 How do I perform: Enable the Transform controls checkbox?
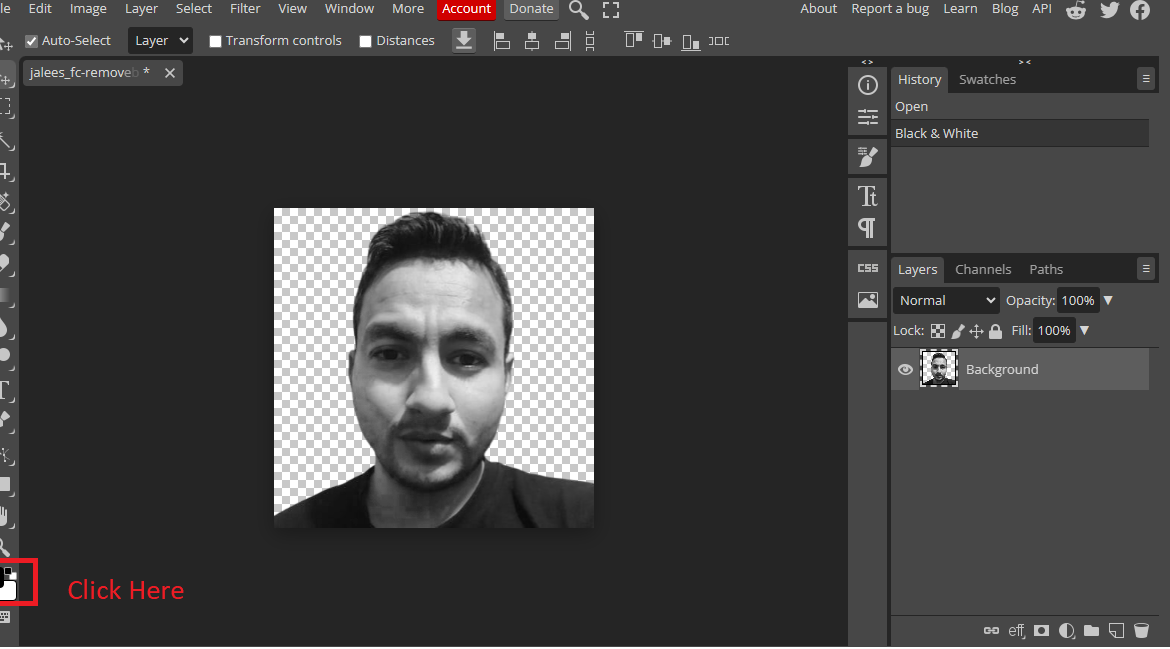(x=215, y=41)
